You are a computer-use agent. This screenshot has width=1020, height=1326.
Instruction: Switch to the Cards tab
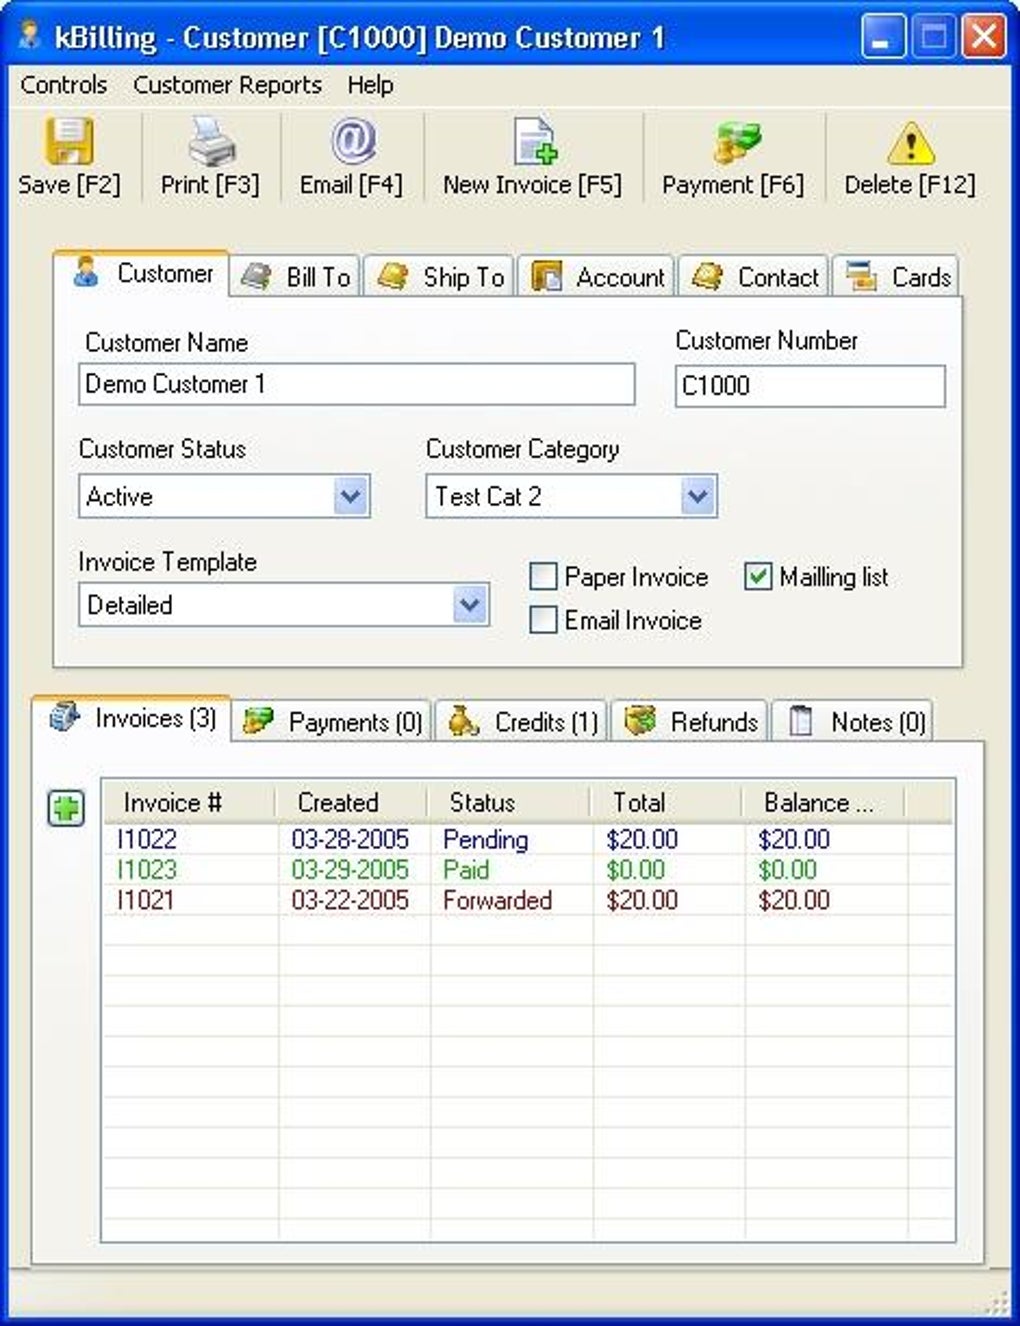tap(897, 277)
